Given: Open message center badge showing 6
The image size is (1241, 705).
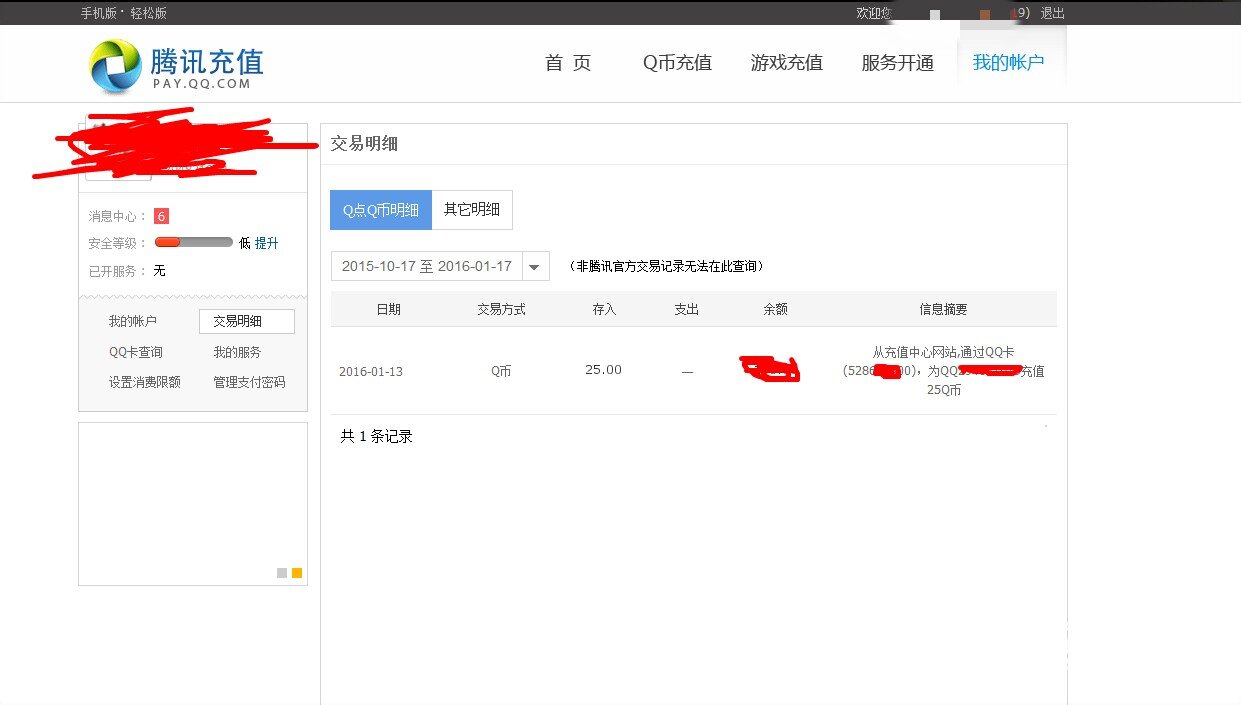Looking at the screenshot, I should tap(161, 216).
